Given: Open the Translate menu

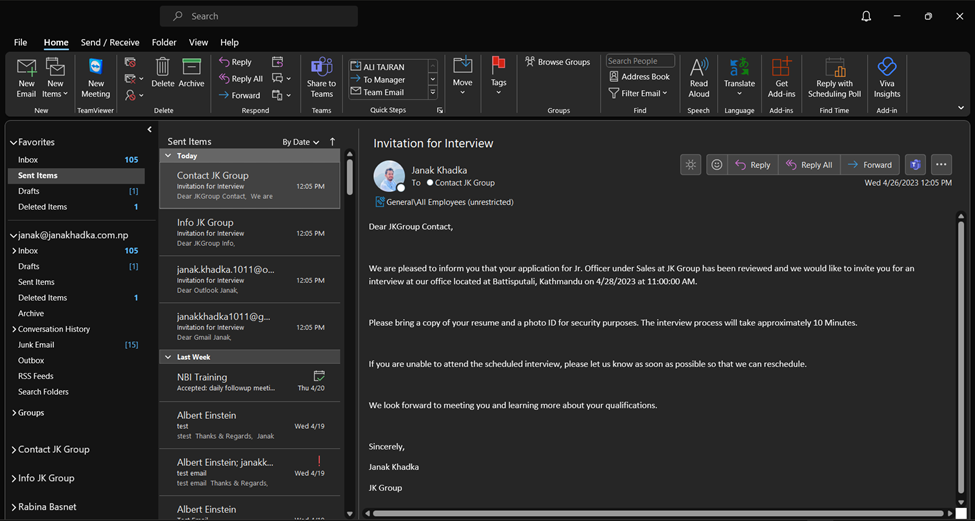Looking at the screenshot, I should point(739,78).
